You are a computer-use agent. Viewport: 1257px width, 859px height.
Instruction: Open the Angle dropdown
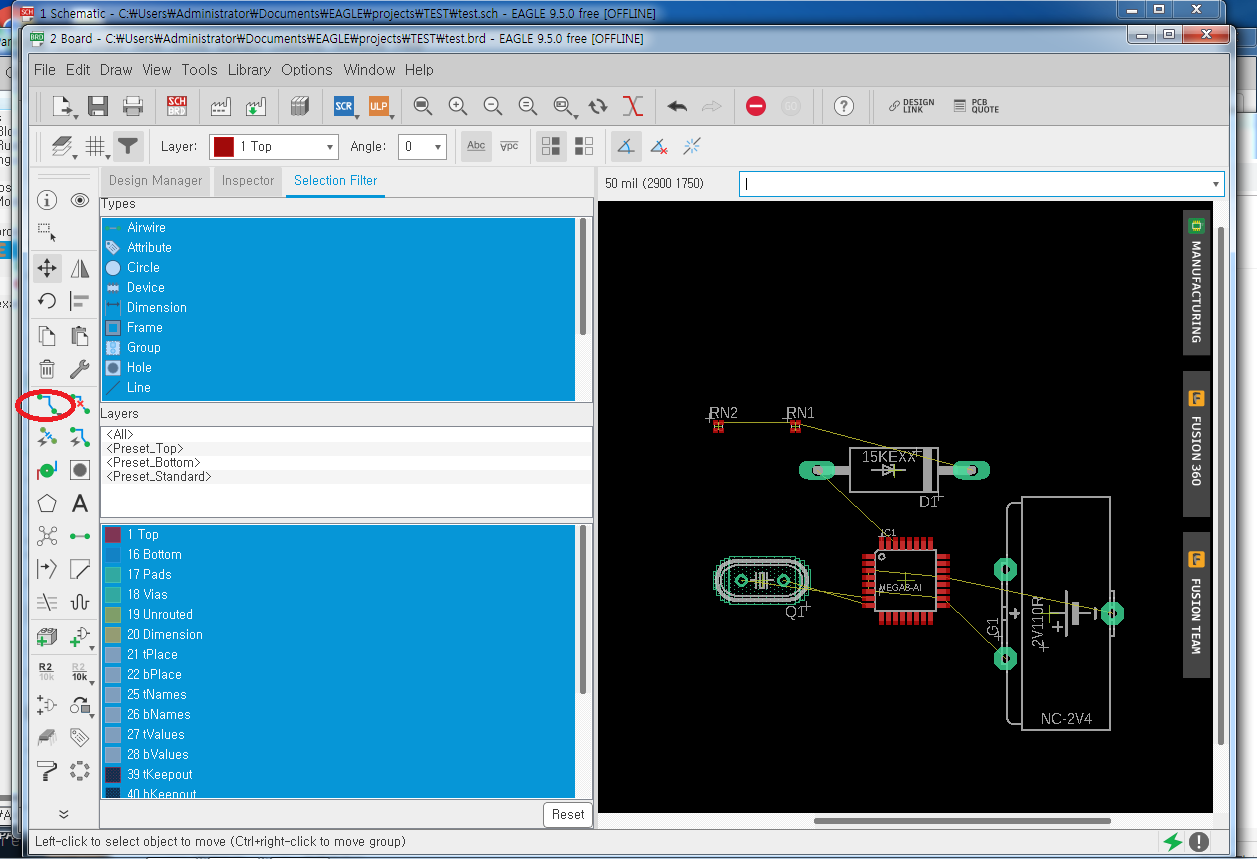point(422,146)
